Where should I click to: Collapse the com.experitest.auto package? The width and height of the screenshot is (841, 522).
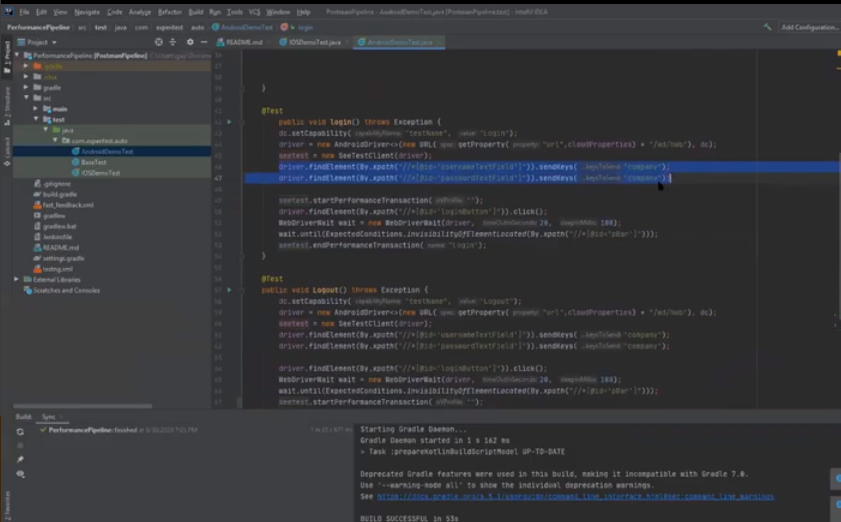coord(55,141)
